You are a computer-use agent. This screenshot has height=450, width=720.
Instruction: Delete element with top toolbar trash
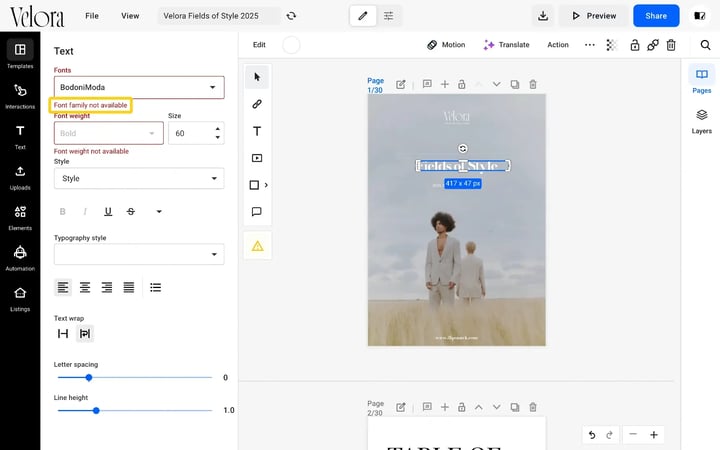tap(671, 45)
